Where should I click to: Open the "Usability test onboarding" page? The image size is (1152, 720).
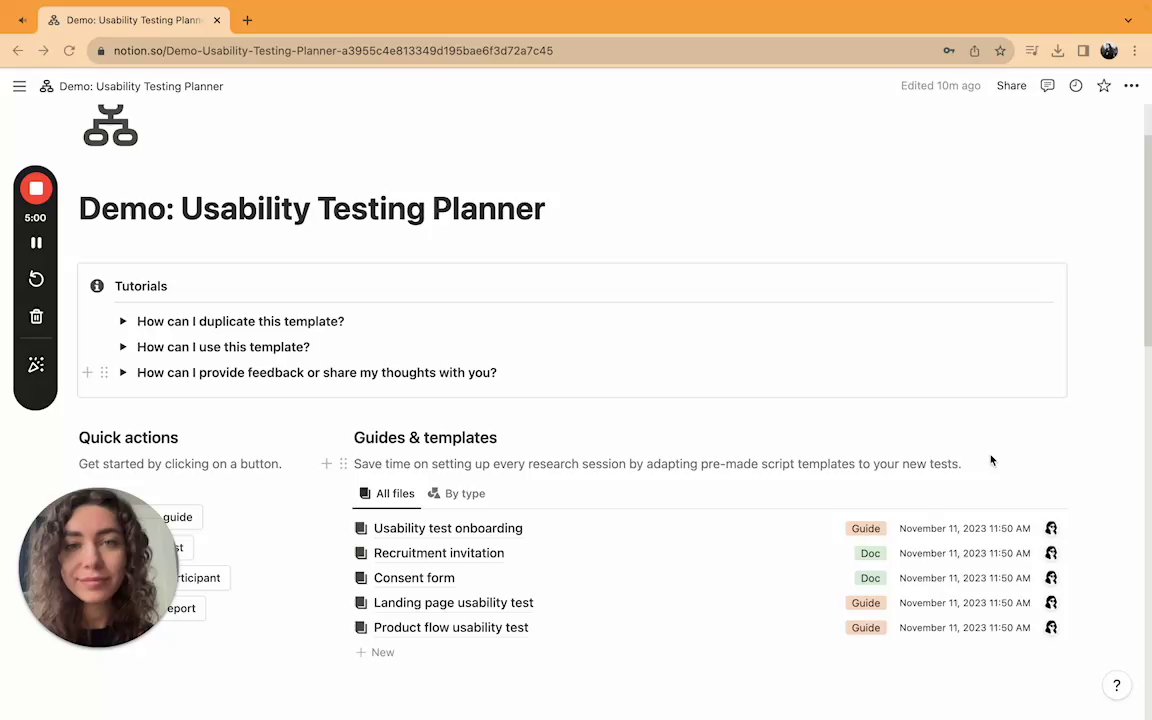447,528
